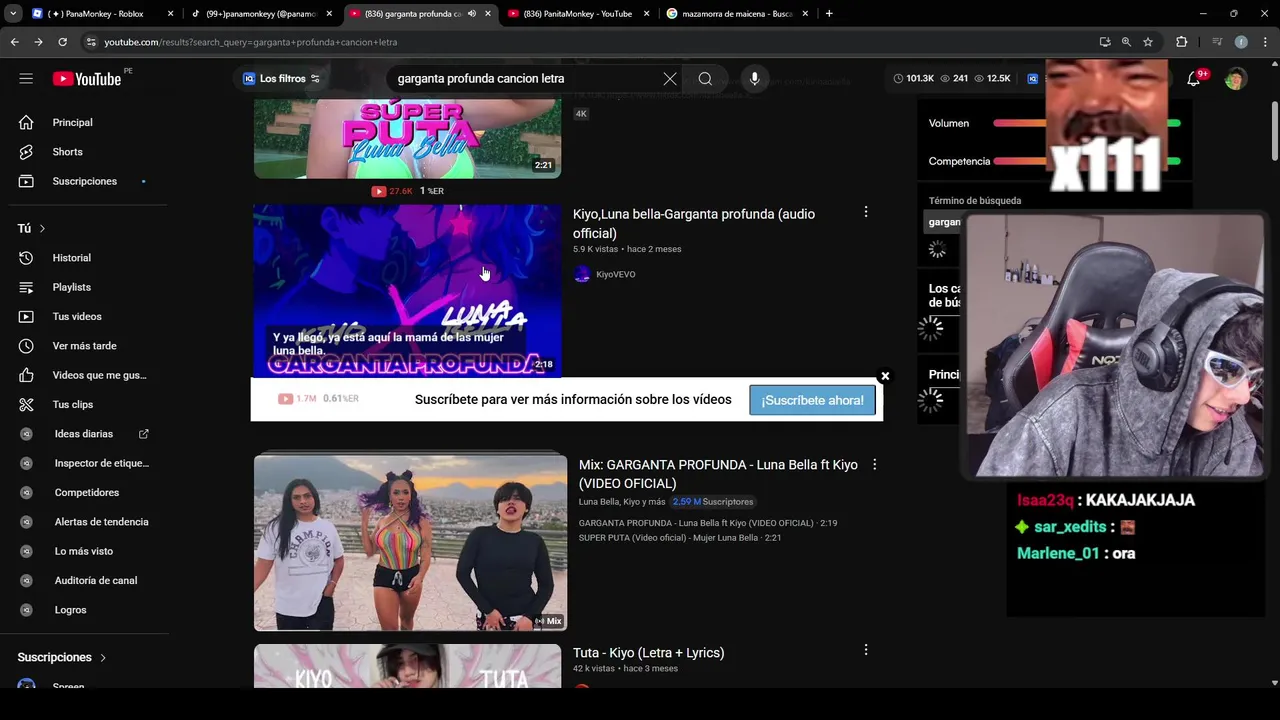This screenshot has height=720, width=1280.
Task: Open the browser tab search dropdown
Action: pos(13,14)
